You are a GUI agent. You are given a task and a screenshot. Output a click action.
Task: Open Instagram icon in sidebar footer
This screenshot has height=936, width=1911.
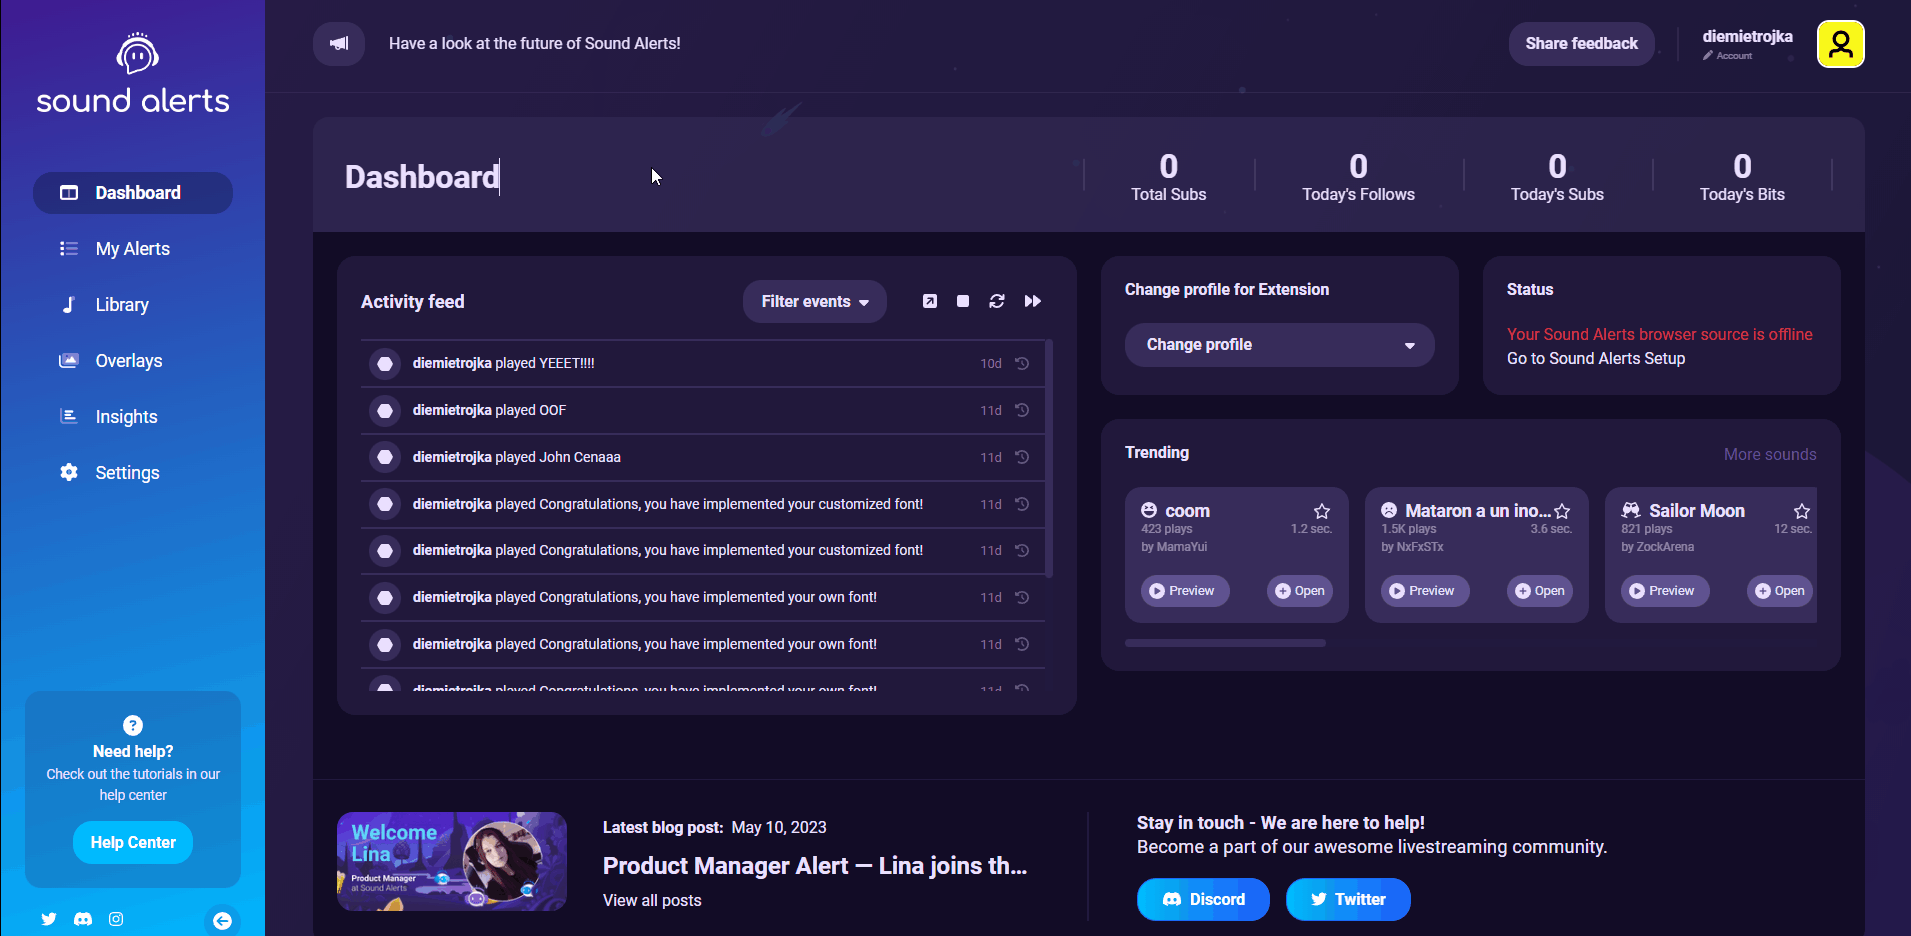pos(116,919)
